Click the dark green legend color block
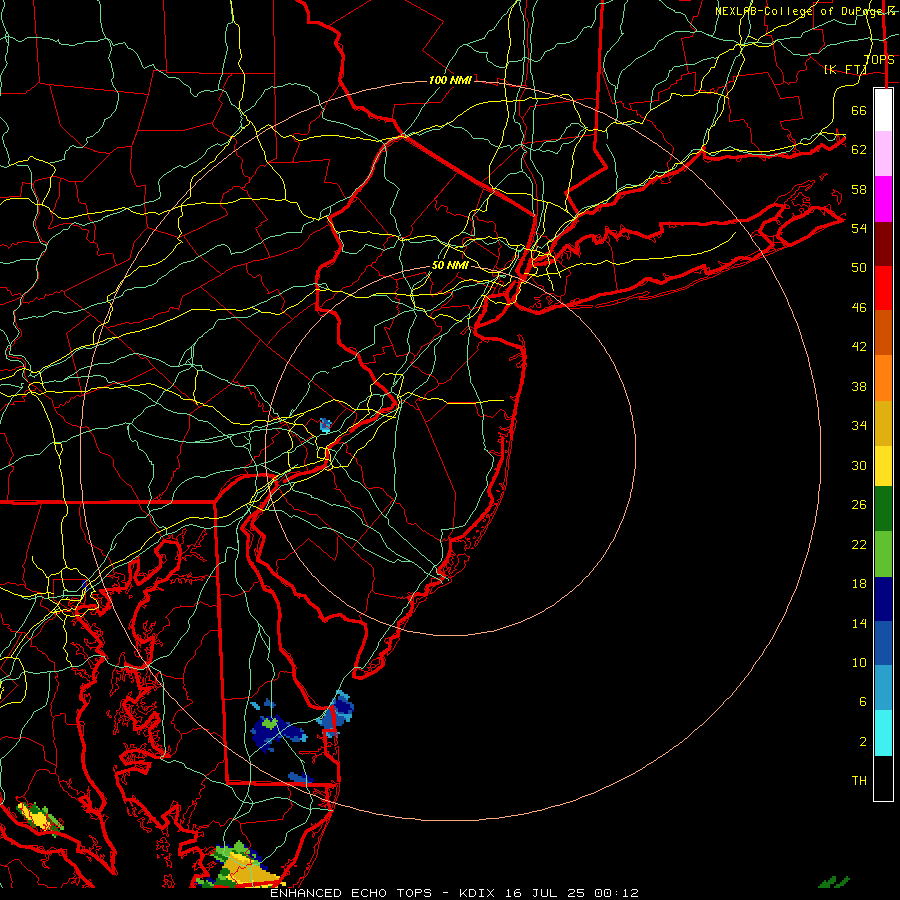The width and height of the screenshot is (900, 900). [883, 509]
